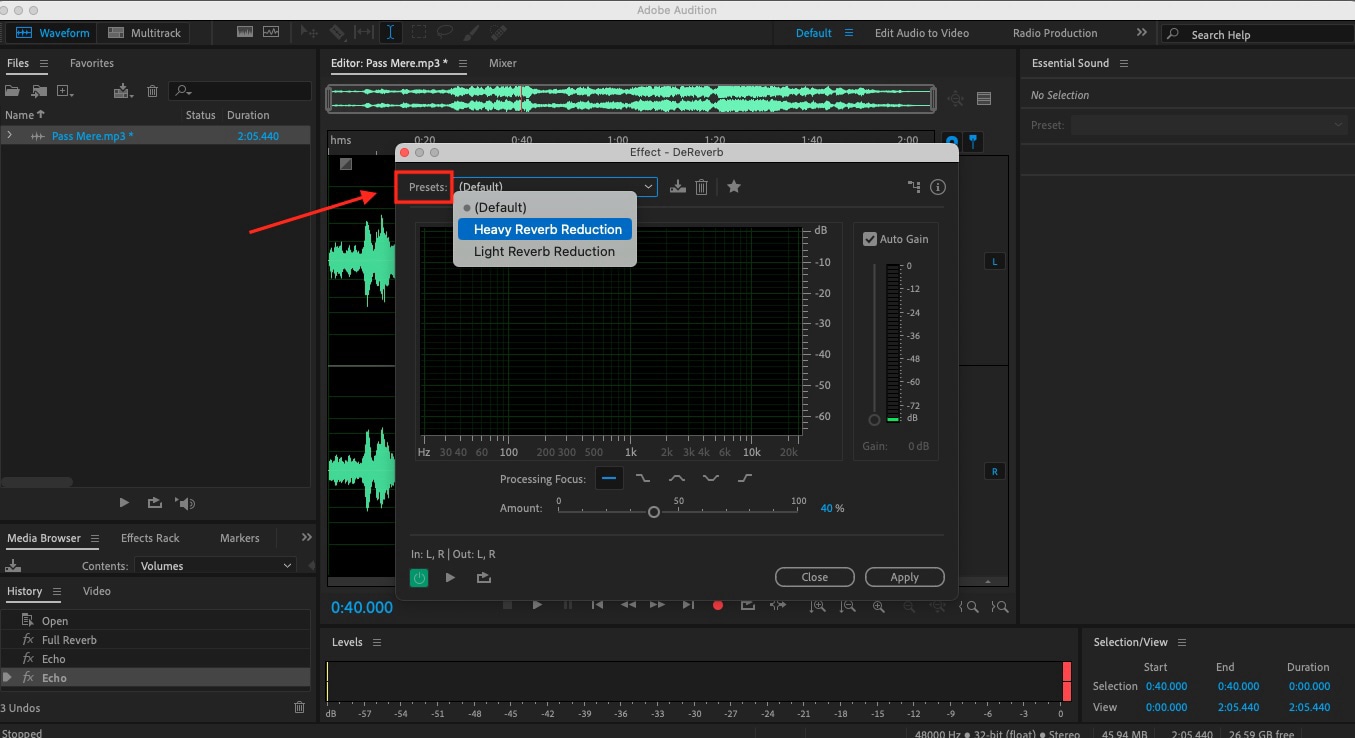Screen dimensions: 1355x738
Task: Switch to Multitrack view
Action: [145, 33]
